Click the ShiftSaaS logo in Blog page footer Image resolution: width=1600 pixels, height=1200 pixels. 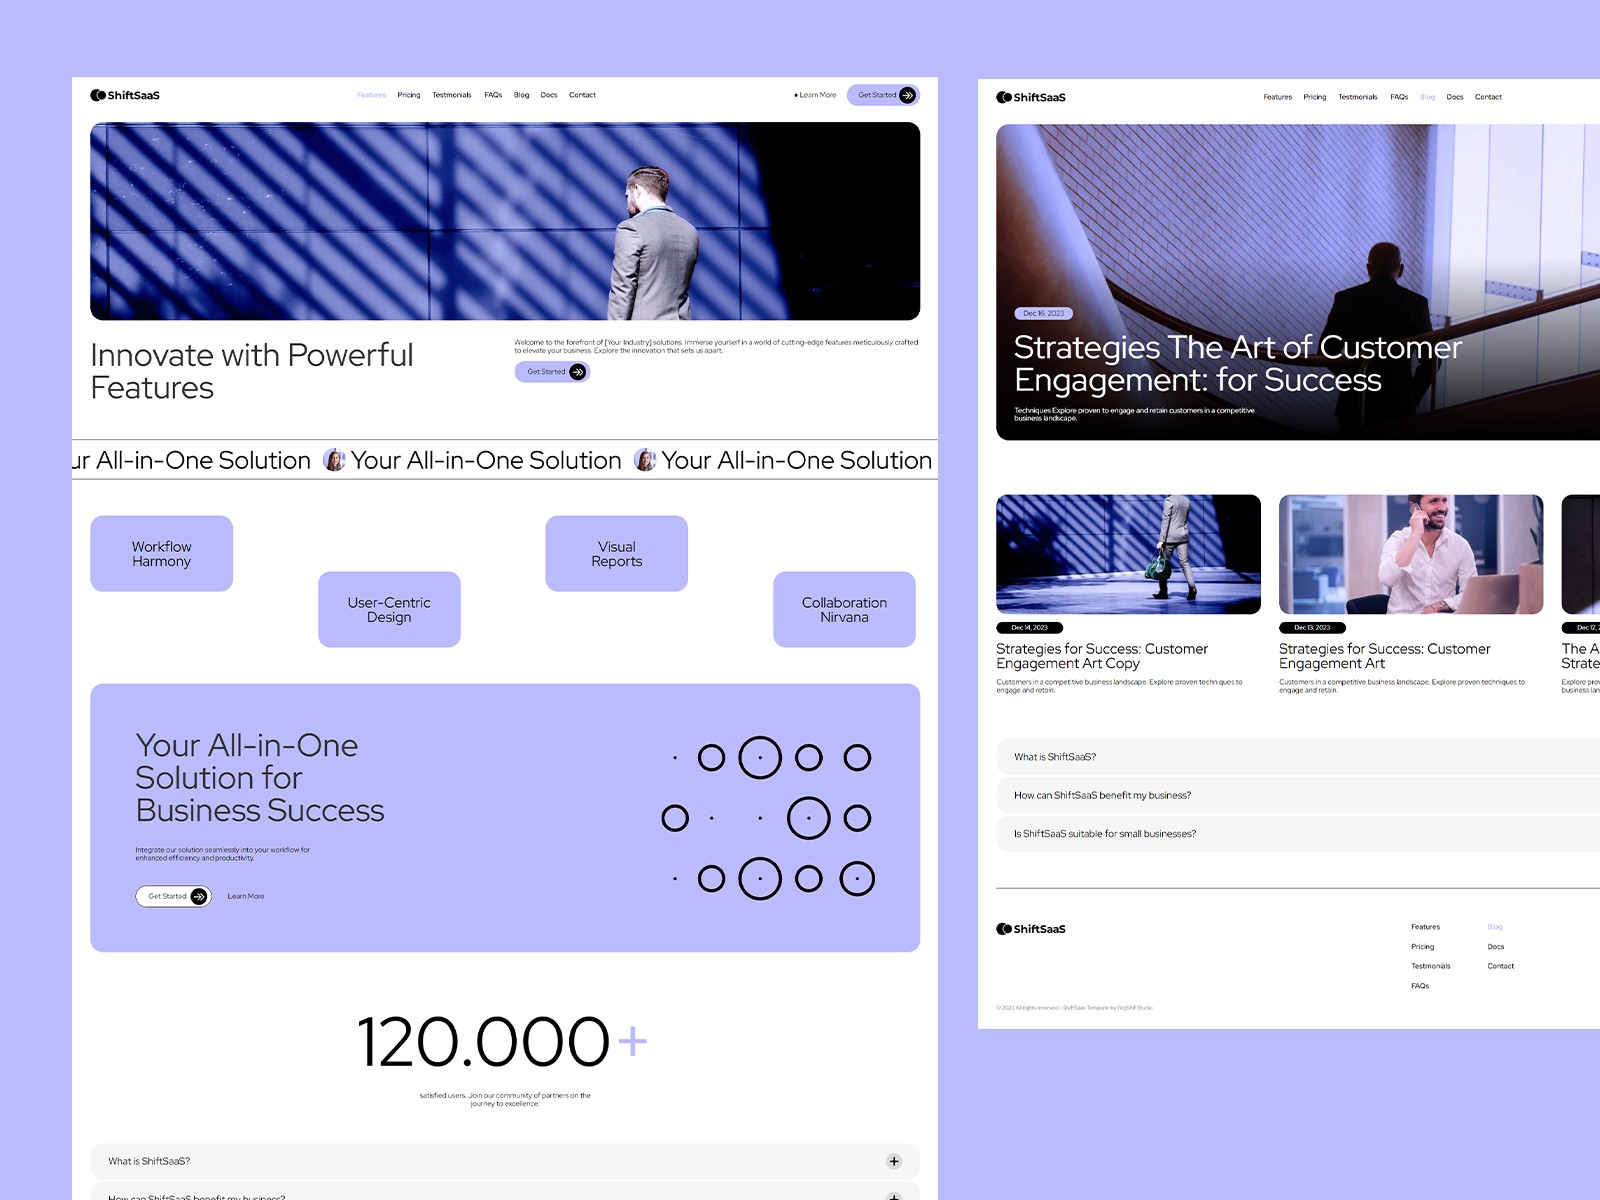coord(1031,929)
